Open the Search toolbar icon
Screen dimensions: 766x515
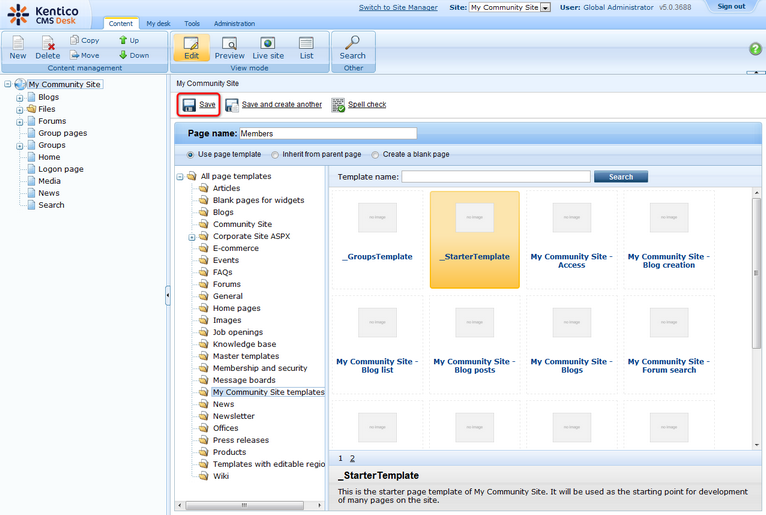pos(352,47)
